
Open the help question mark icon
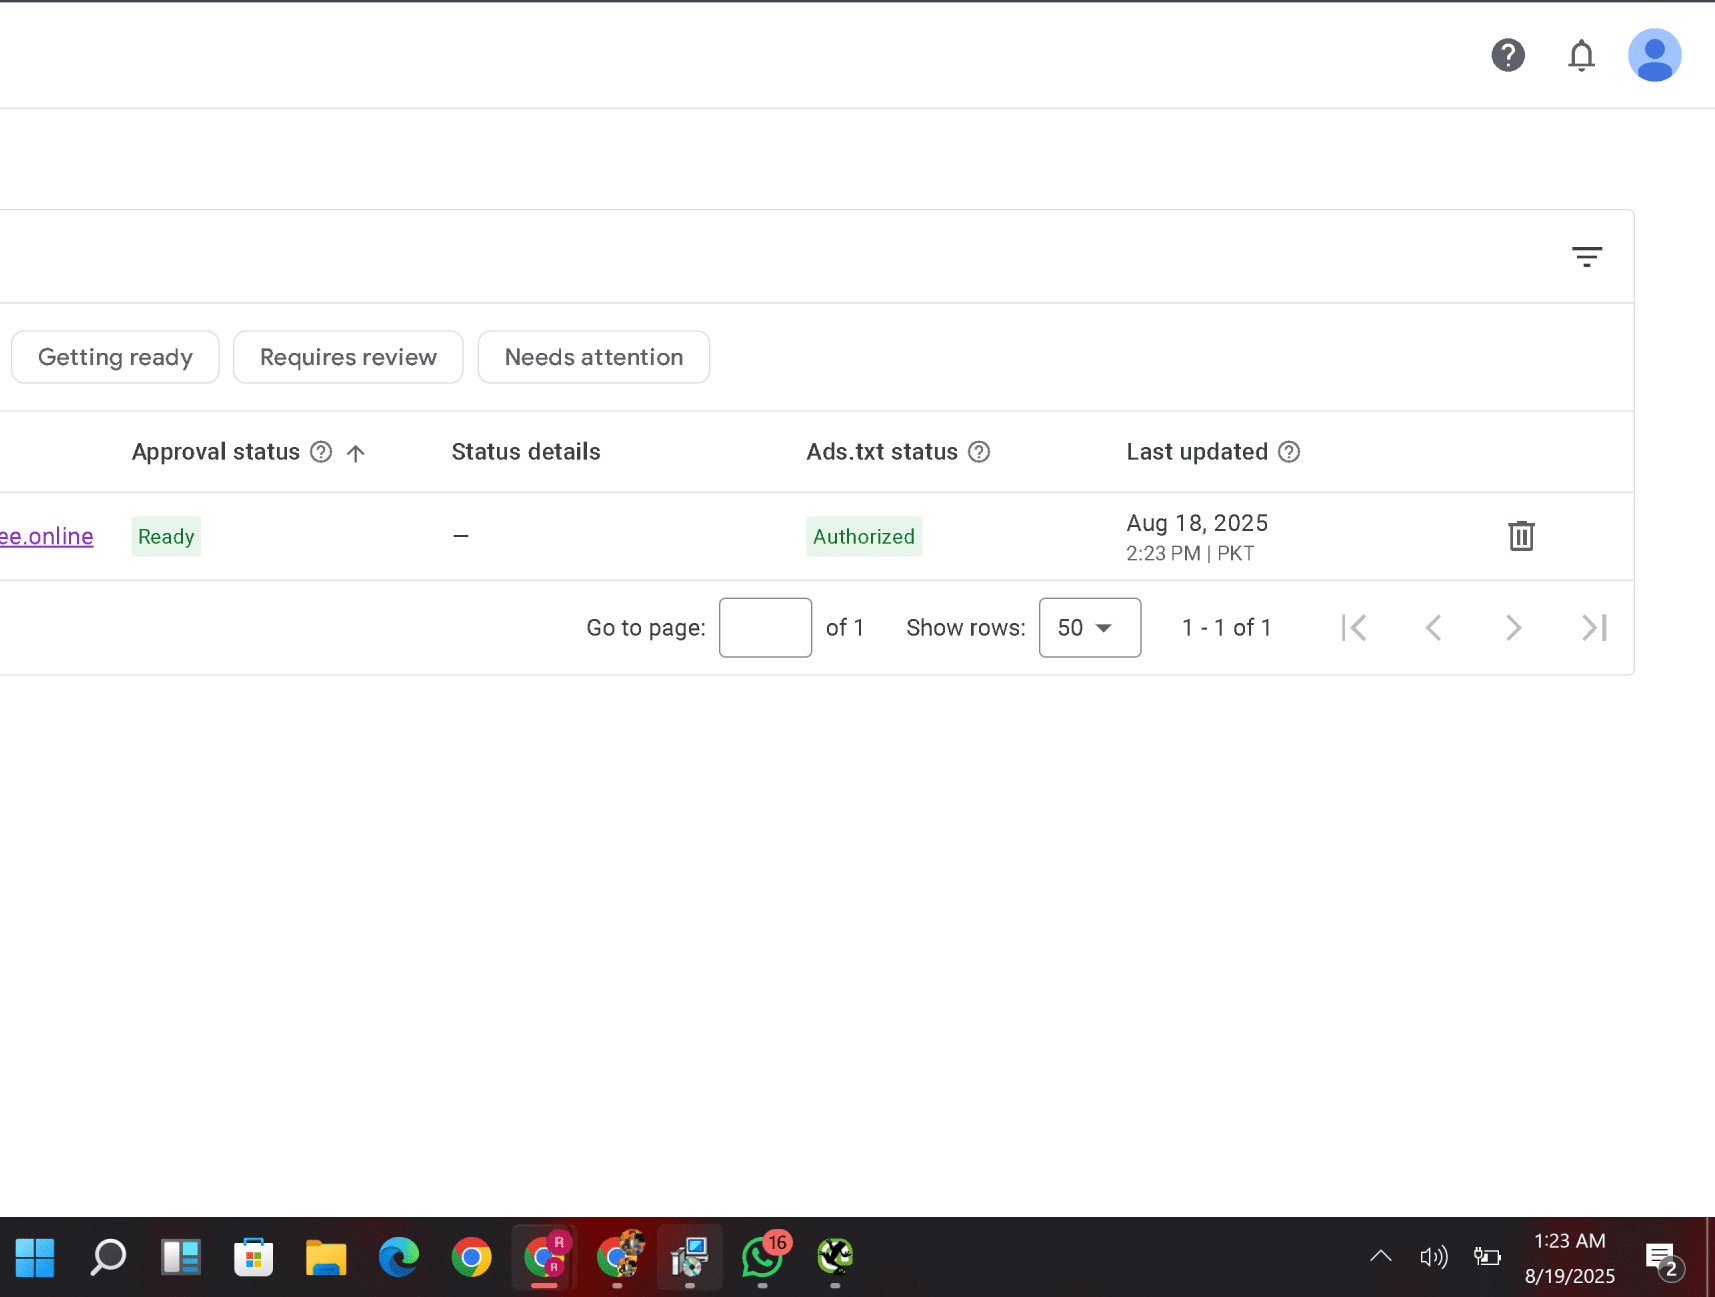[1507, 55]
